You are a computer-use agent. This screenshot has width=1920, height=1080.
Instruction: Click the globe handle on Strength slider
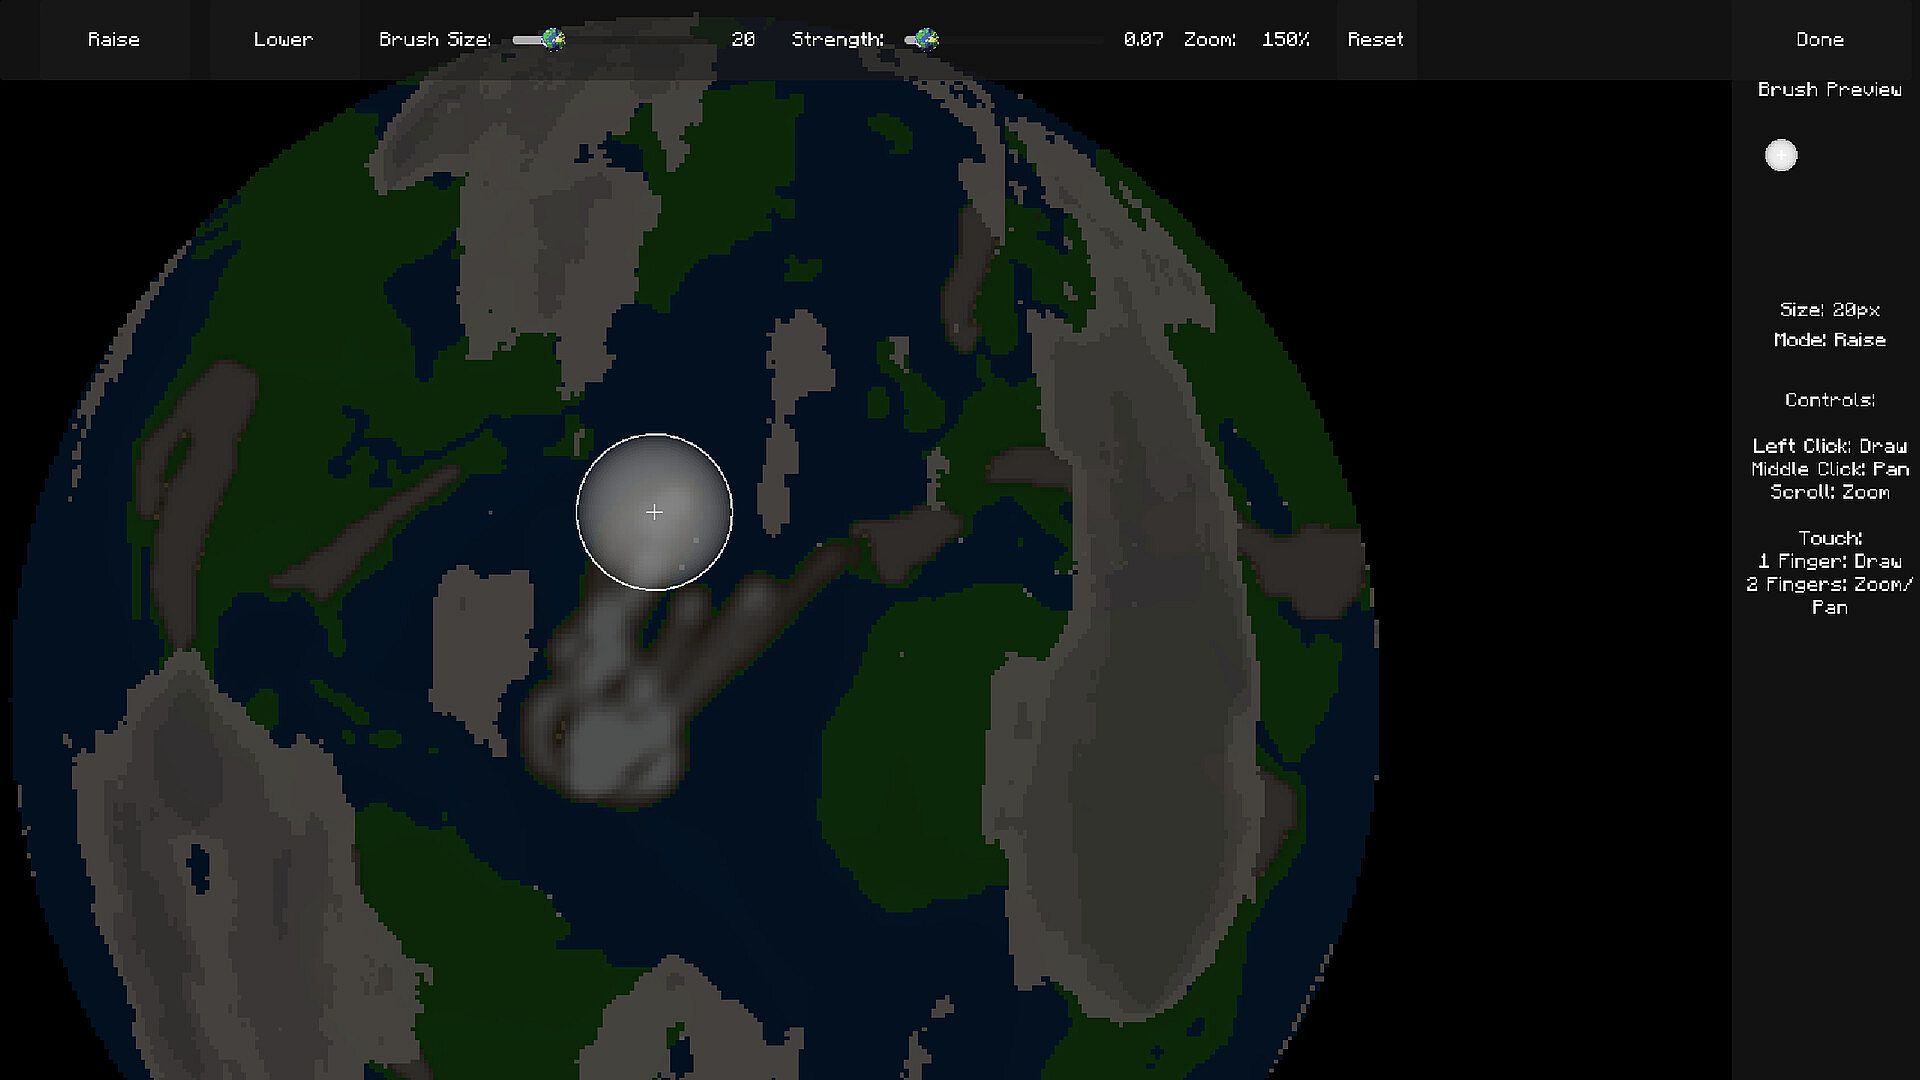tap(927, 39)
